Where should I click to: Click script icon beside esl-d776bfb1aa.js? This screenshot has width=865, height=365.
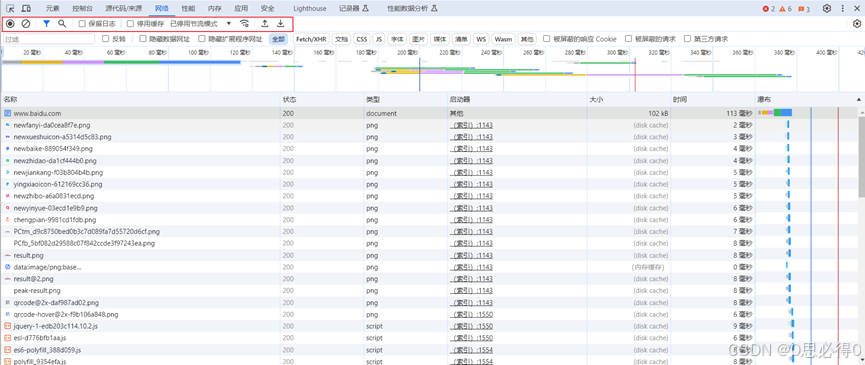point(8,338)
